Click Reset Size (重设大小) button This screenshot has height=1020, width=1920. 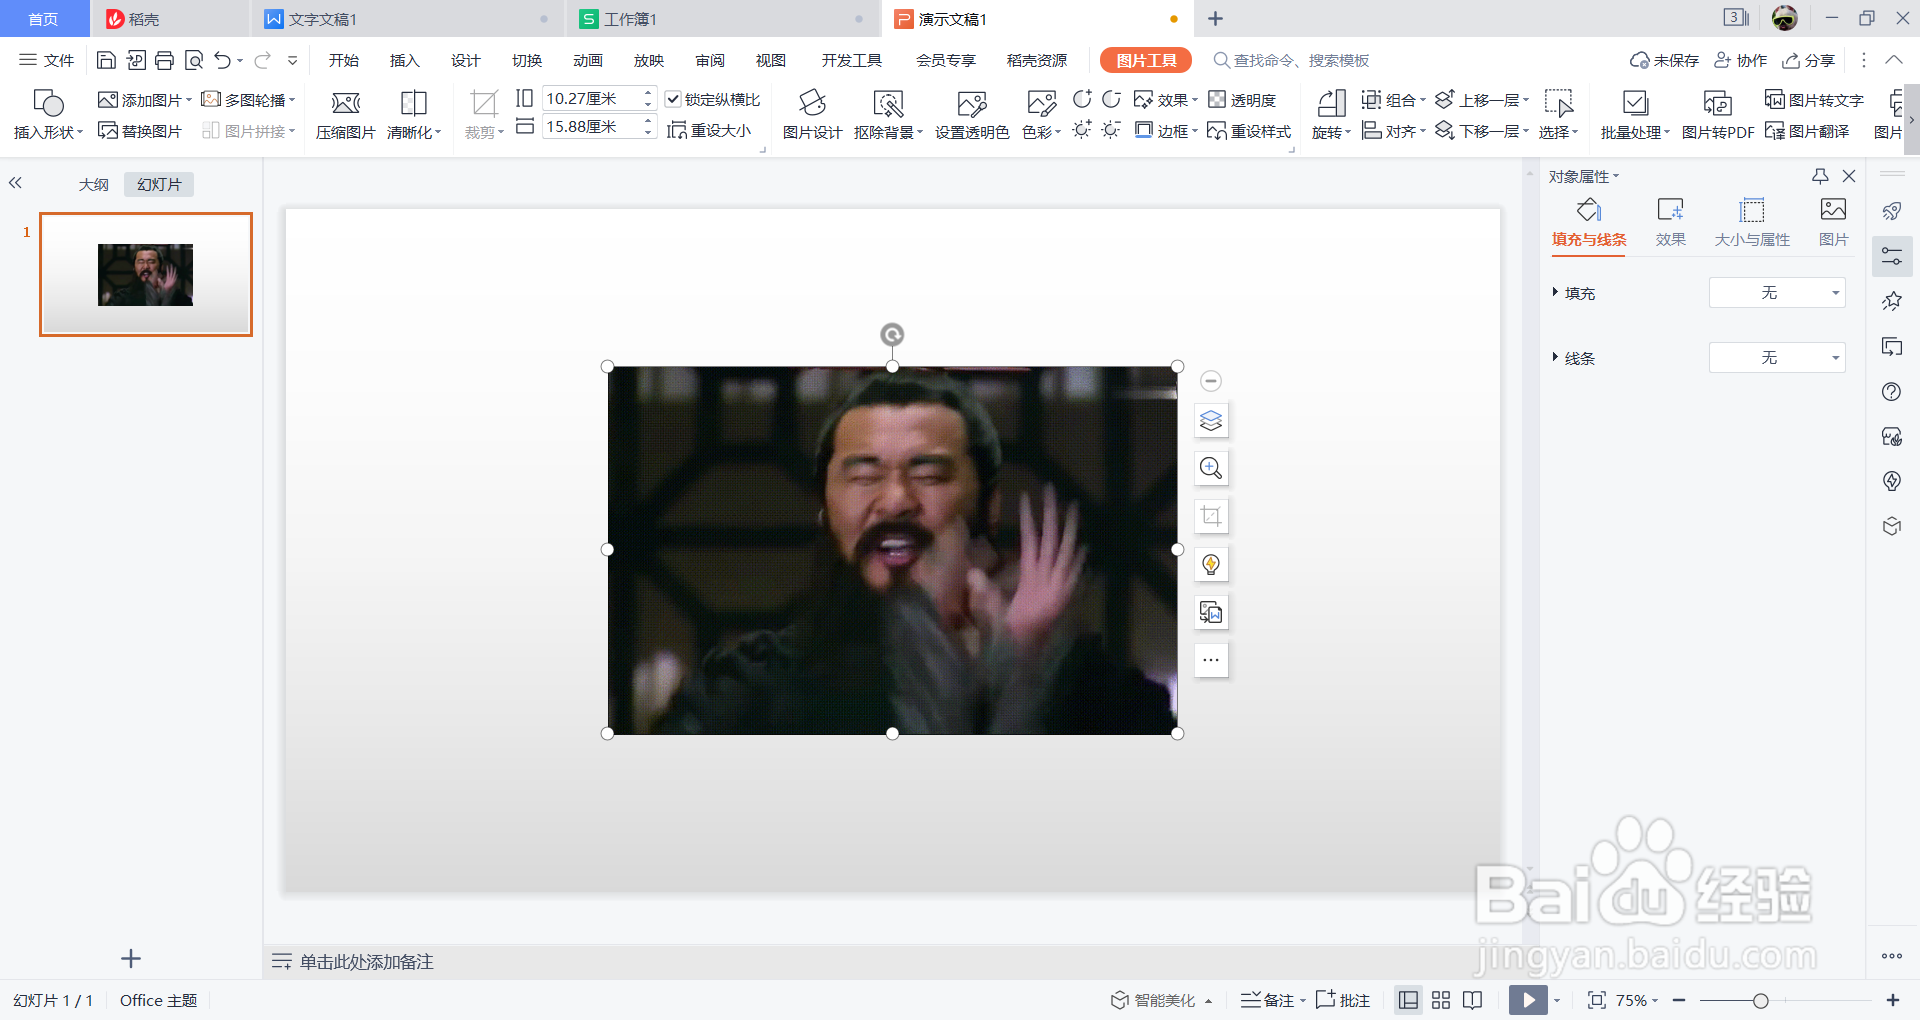click(x=709, y=130)
